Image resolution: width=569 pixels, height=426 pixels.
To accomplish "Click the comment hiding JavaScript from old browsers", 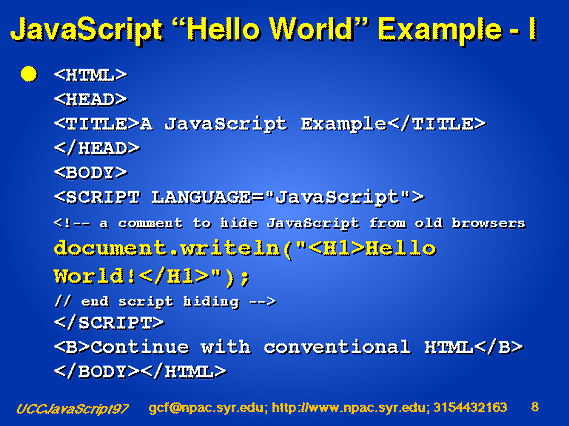I will pyautogui.click(x=290, y=223).
